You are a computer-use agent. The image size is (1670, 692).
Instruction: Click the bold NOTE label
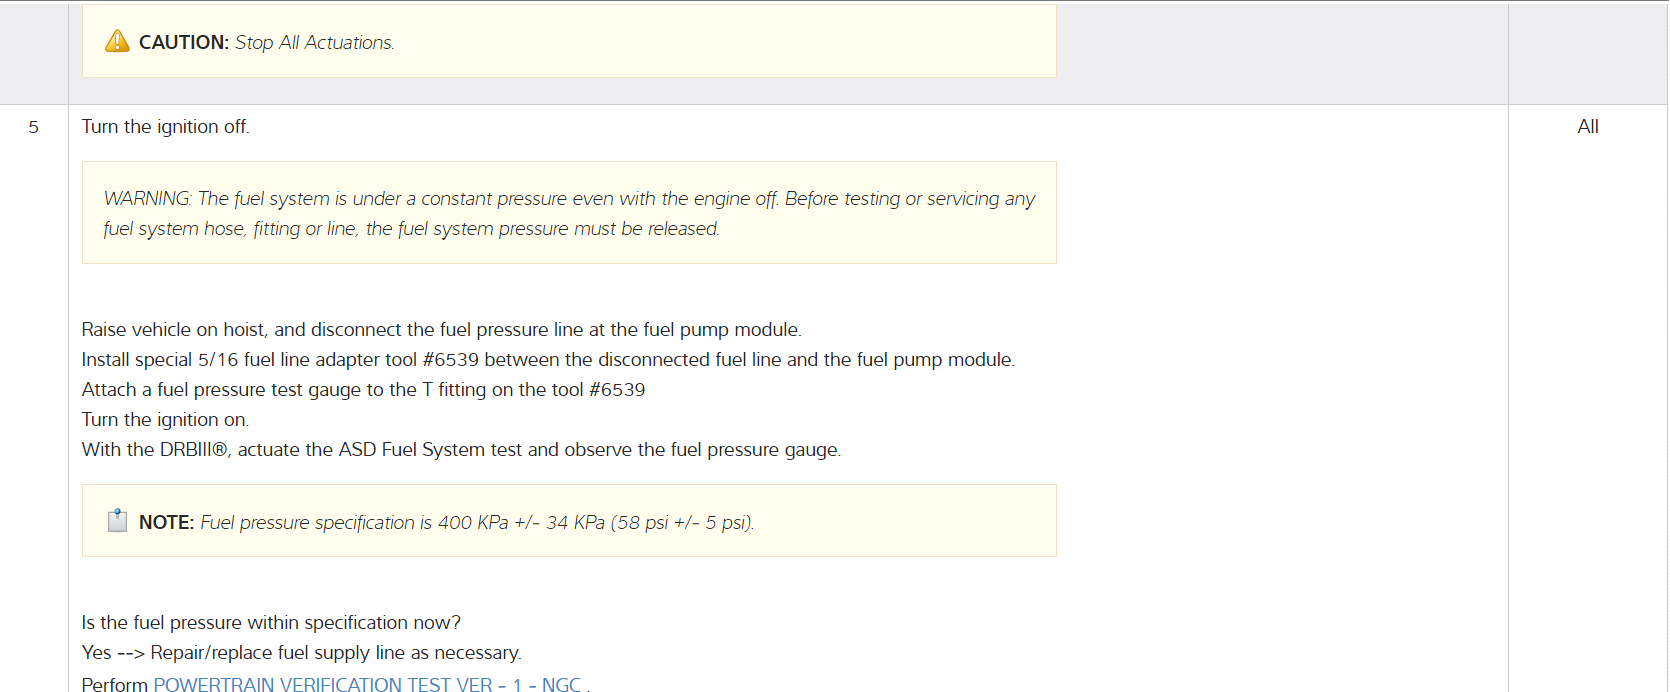point(166,523)
